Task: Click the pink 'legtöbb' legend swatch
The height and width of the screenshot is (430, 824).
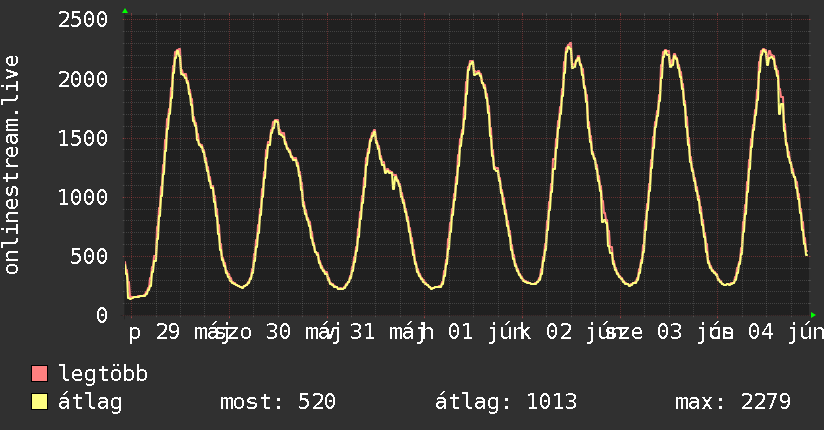Action: [x=39, y=374]
